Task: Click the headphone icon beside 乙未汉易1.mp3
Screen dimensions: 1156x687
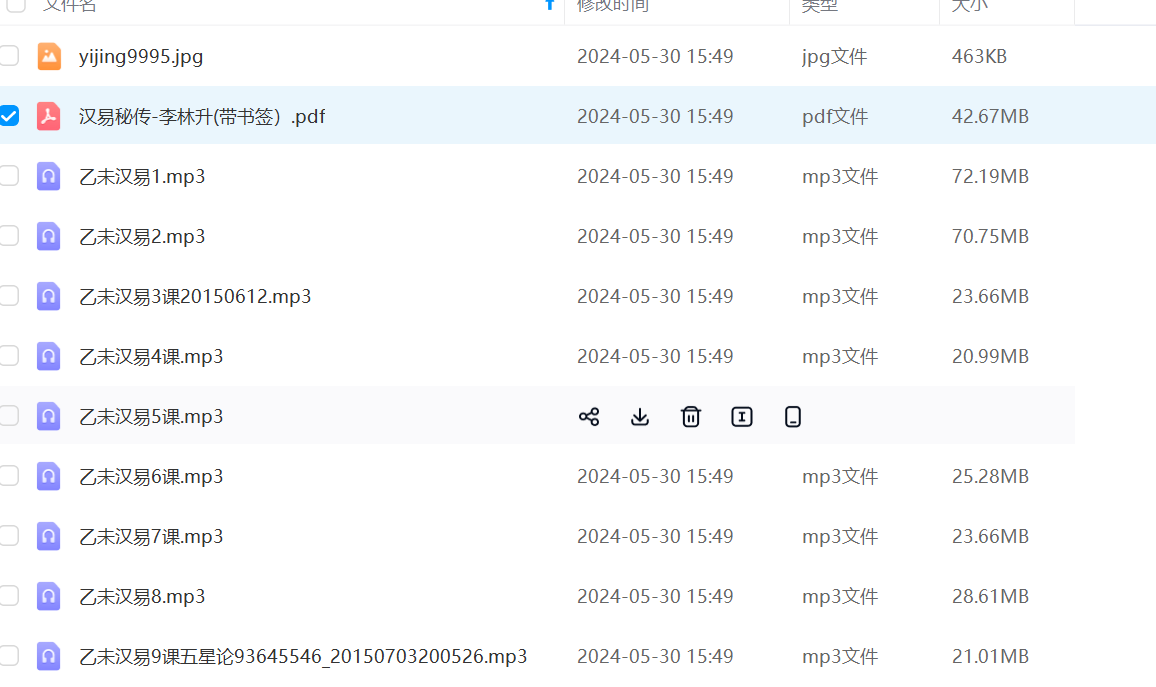Action: tap(49, 177)
